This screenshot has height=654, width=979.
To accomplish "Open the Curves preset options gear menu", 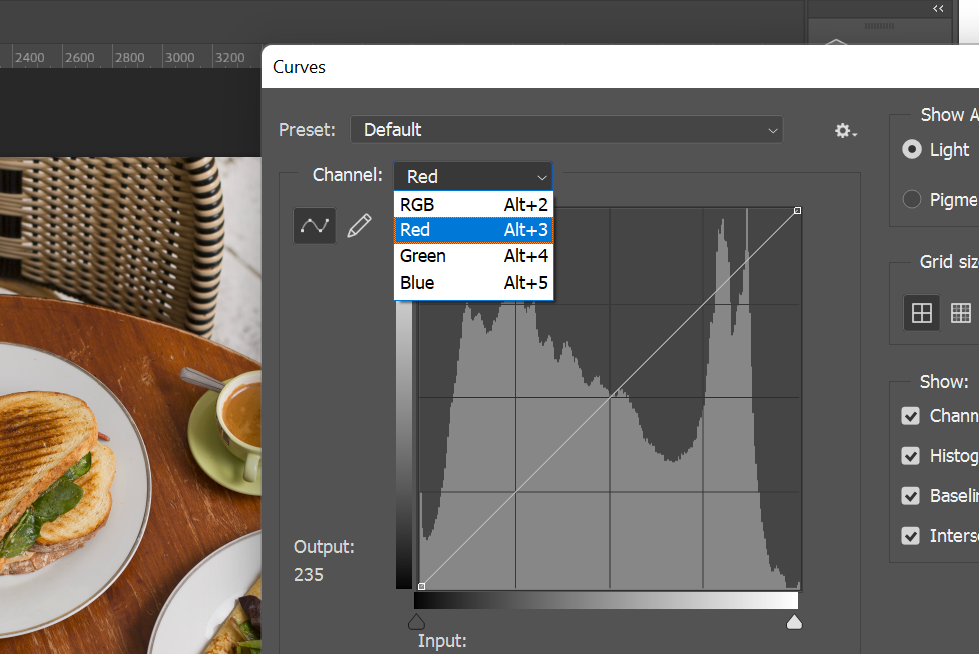I will pos(845,130).
